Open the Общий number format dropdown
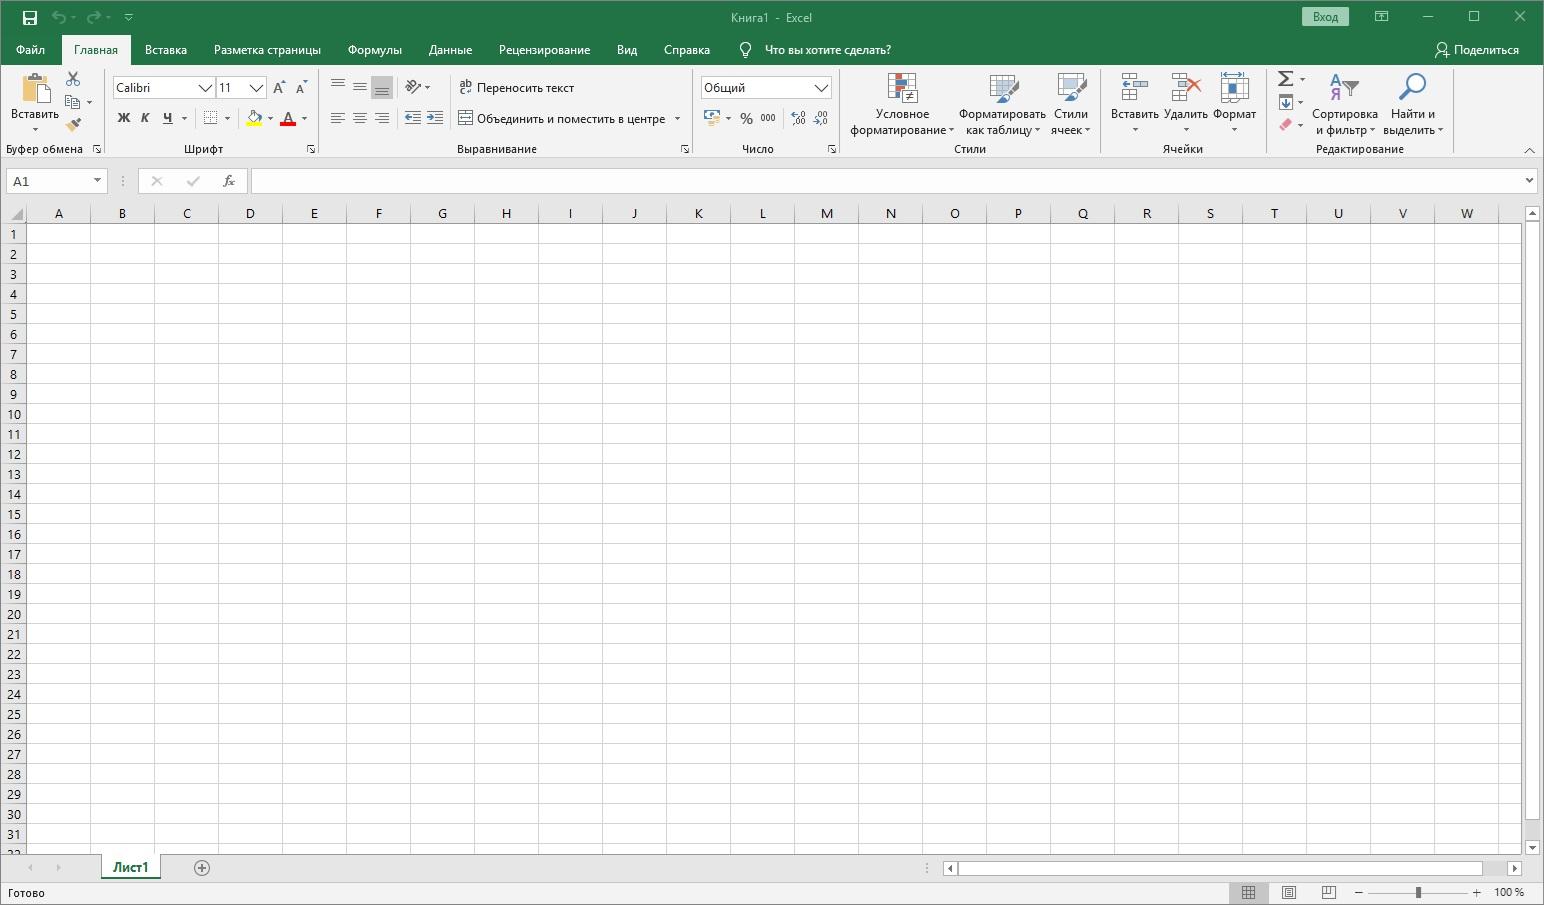Screen dimensions: 1544x905 tap(821, 88)
